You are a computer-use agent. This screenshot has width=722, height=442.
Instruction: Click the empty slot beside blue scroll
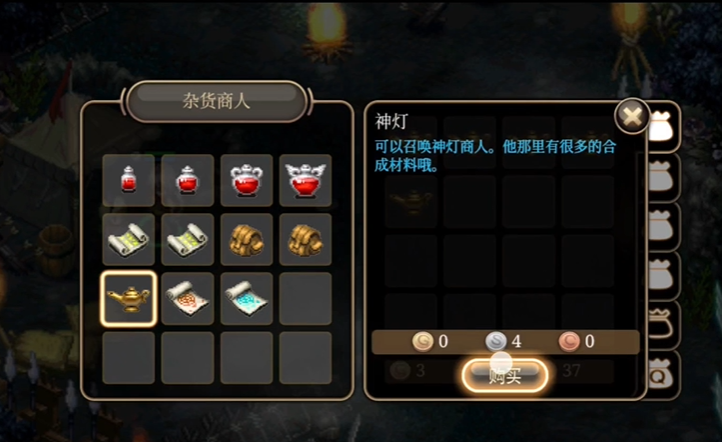coord(305,298)
